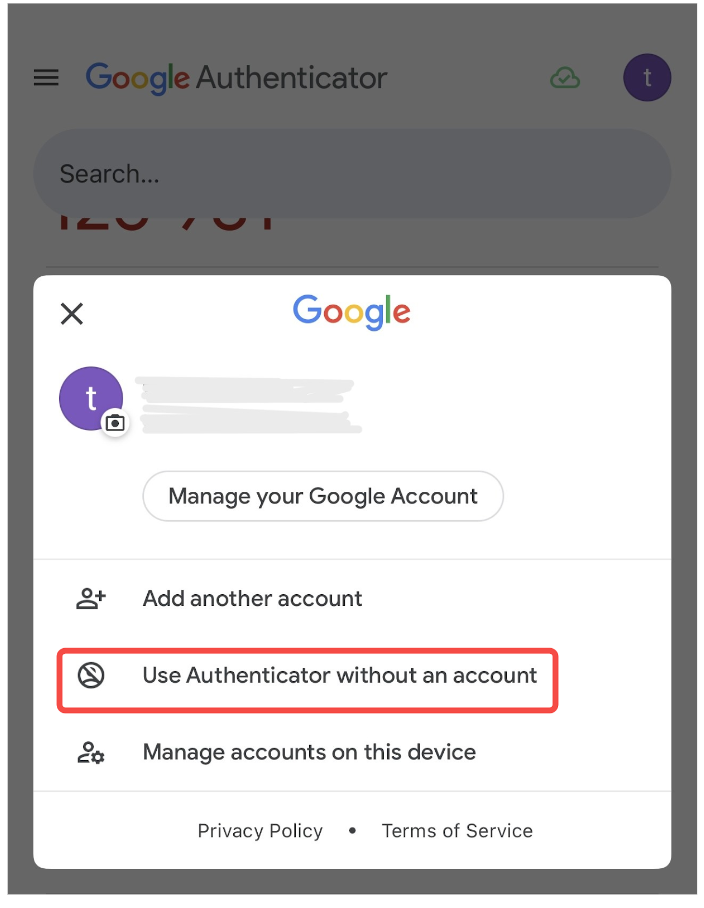Open the Terms of Service link
704x908 pixels.
tap(457, 831)
